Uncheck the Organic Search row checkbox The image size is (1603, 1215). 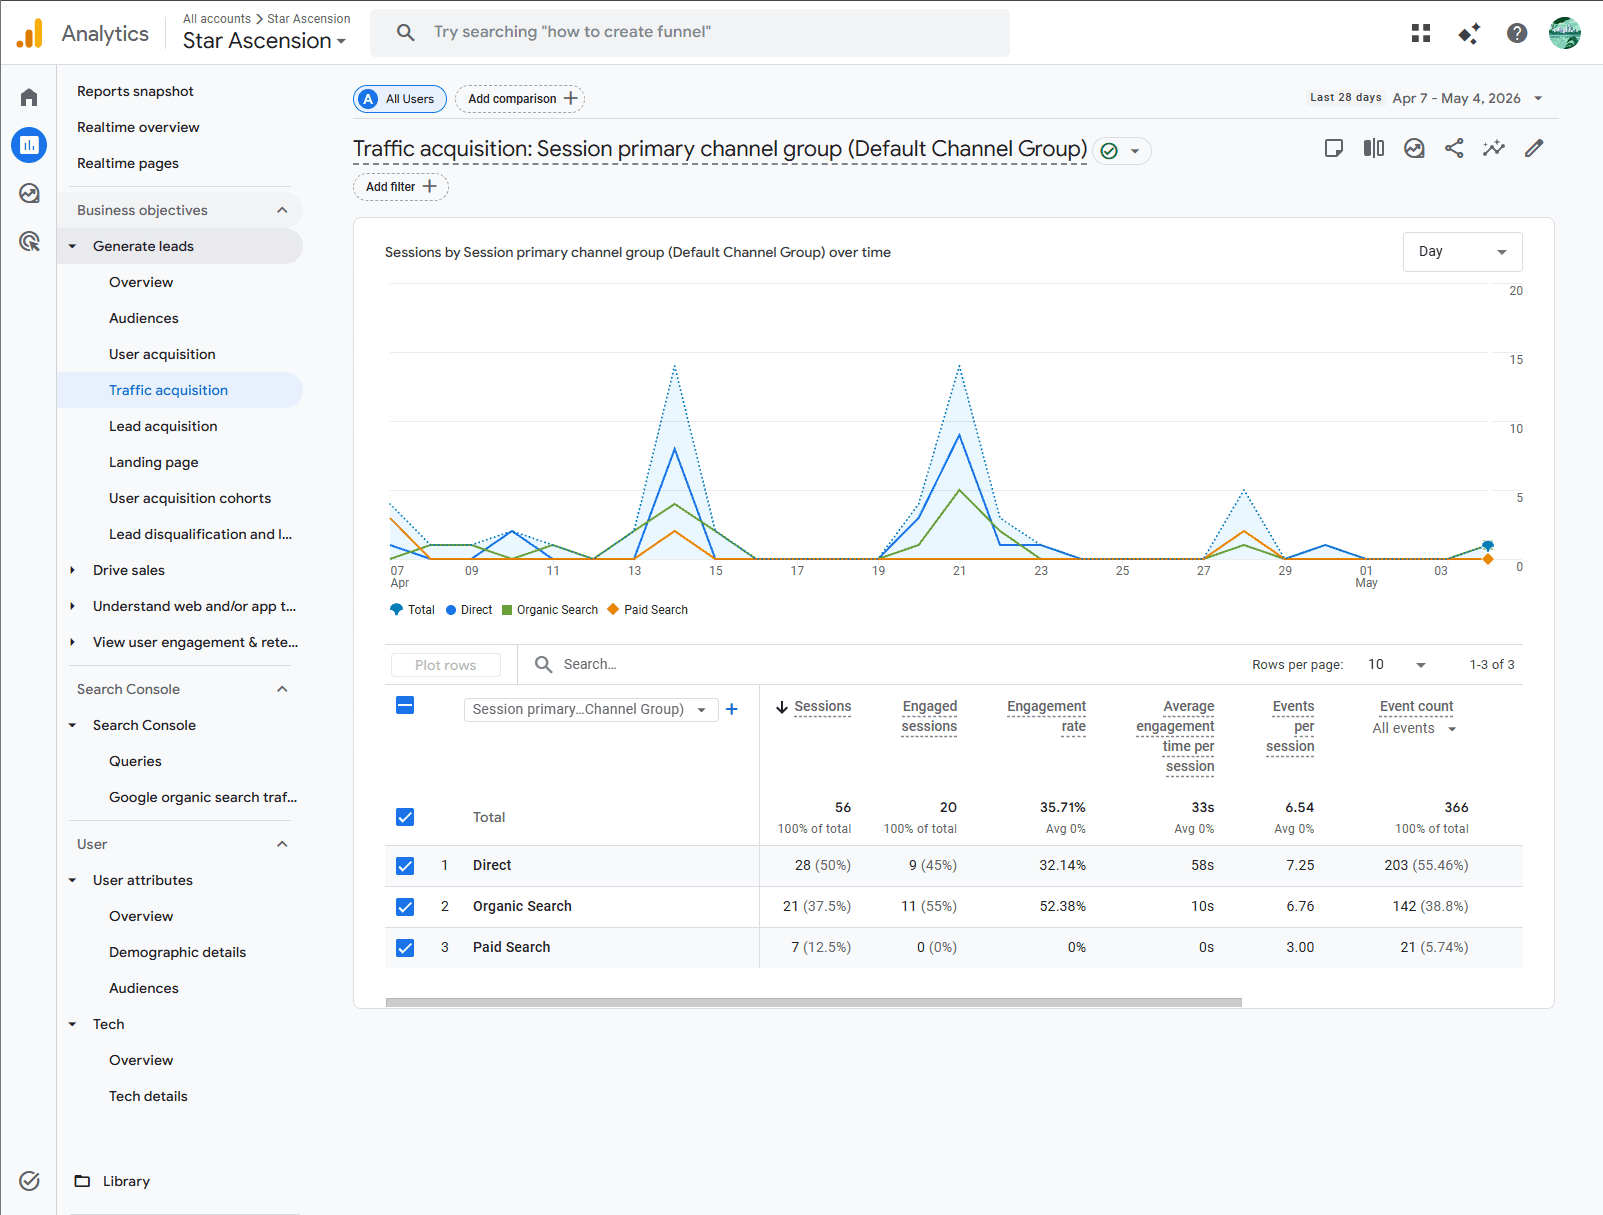[405, 907]
